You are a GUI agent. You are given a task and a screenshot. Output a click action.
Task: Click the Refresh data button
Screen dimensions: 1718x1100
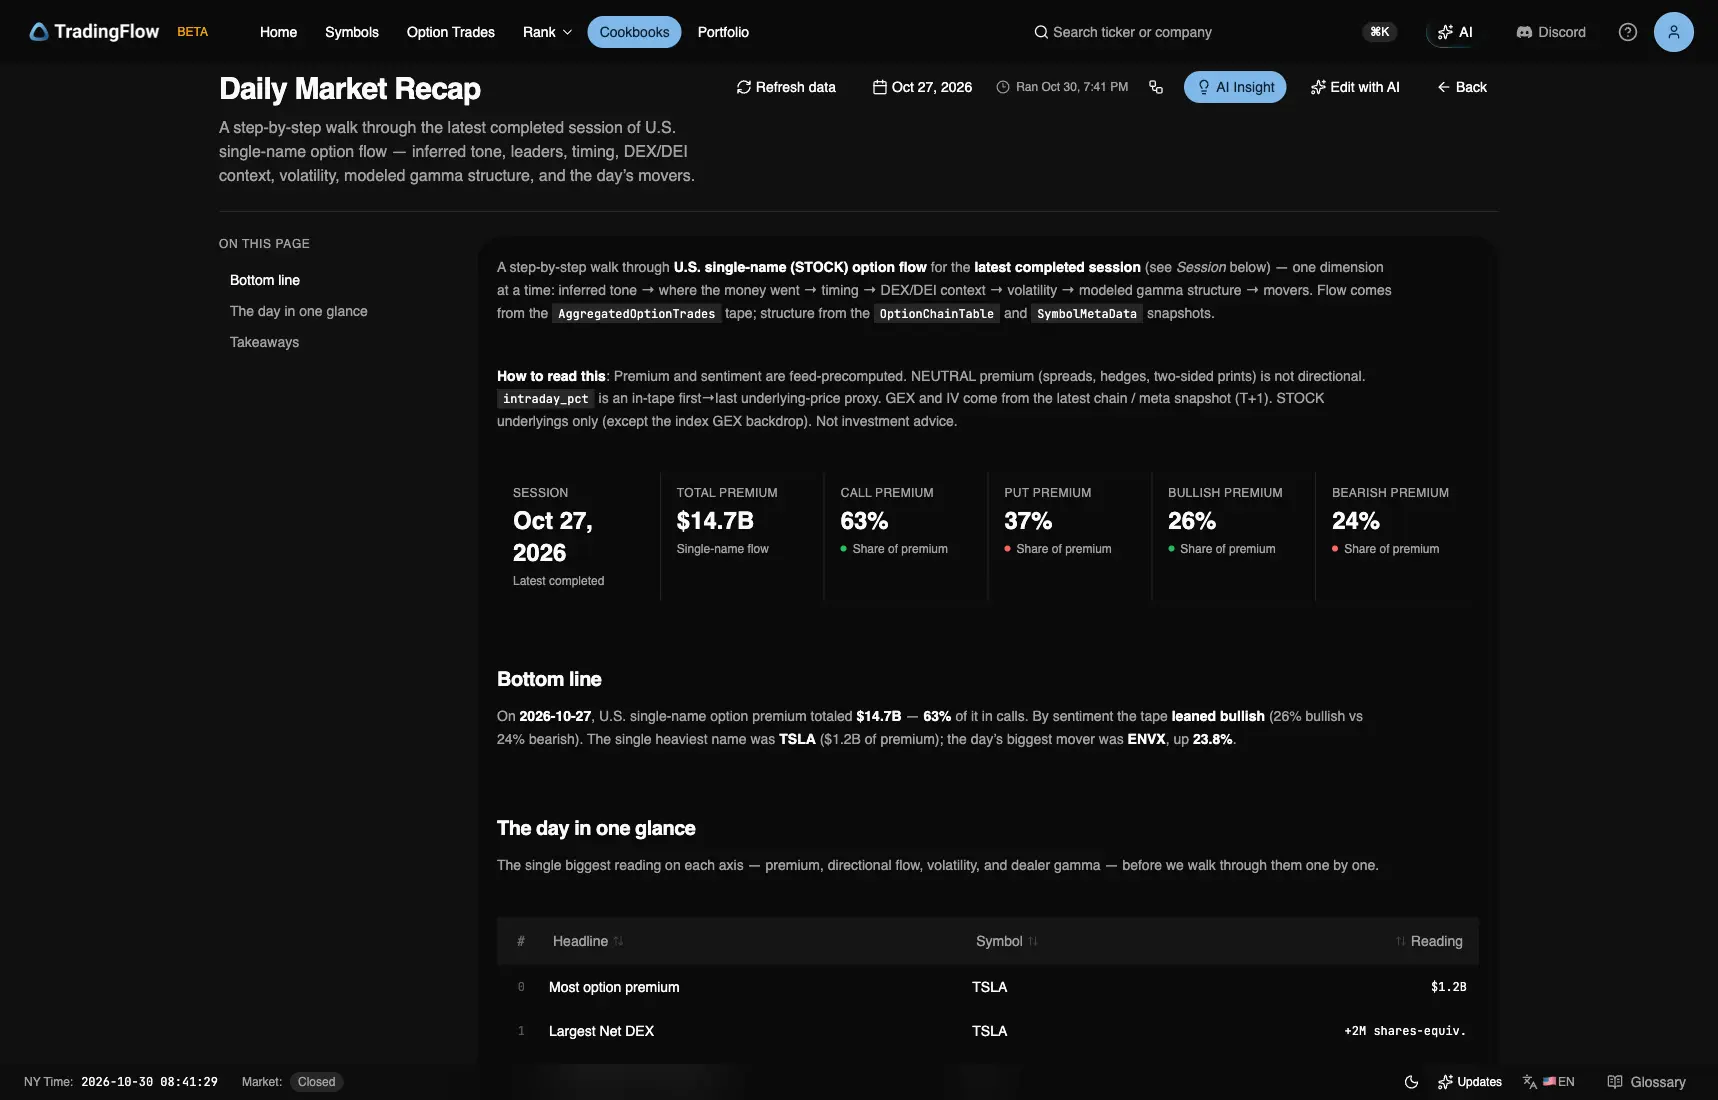[786, 87]
